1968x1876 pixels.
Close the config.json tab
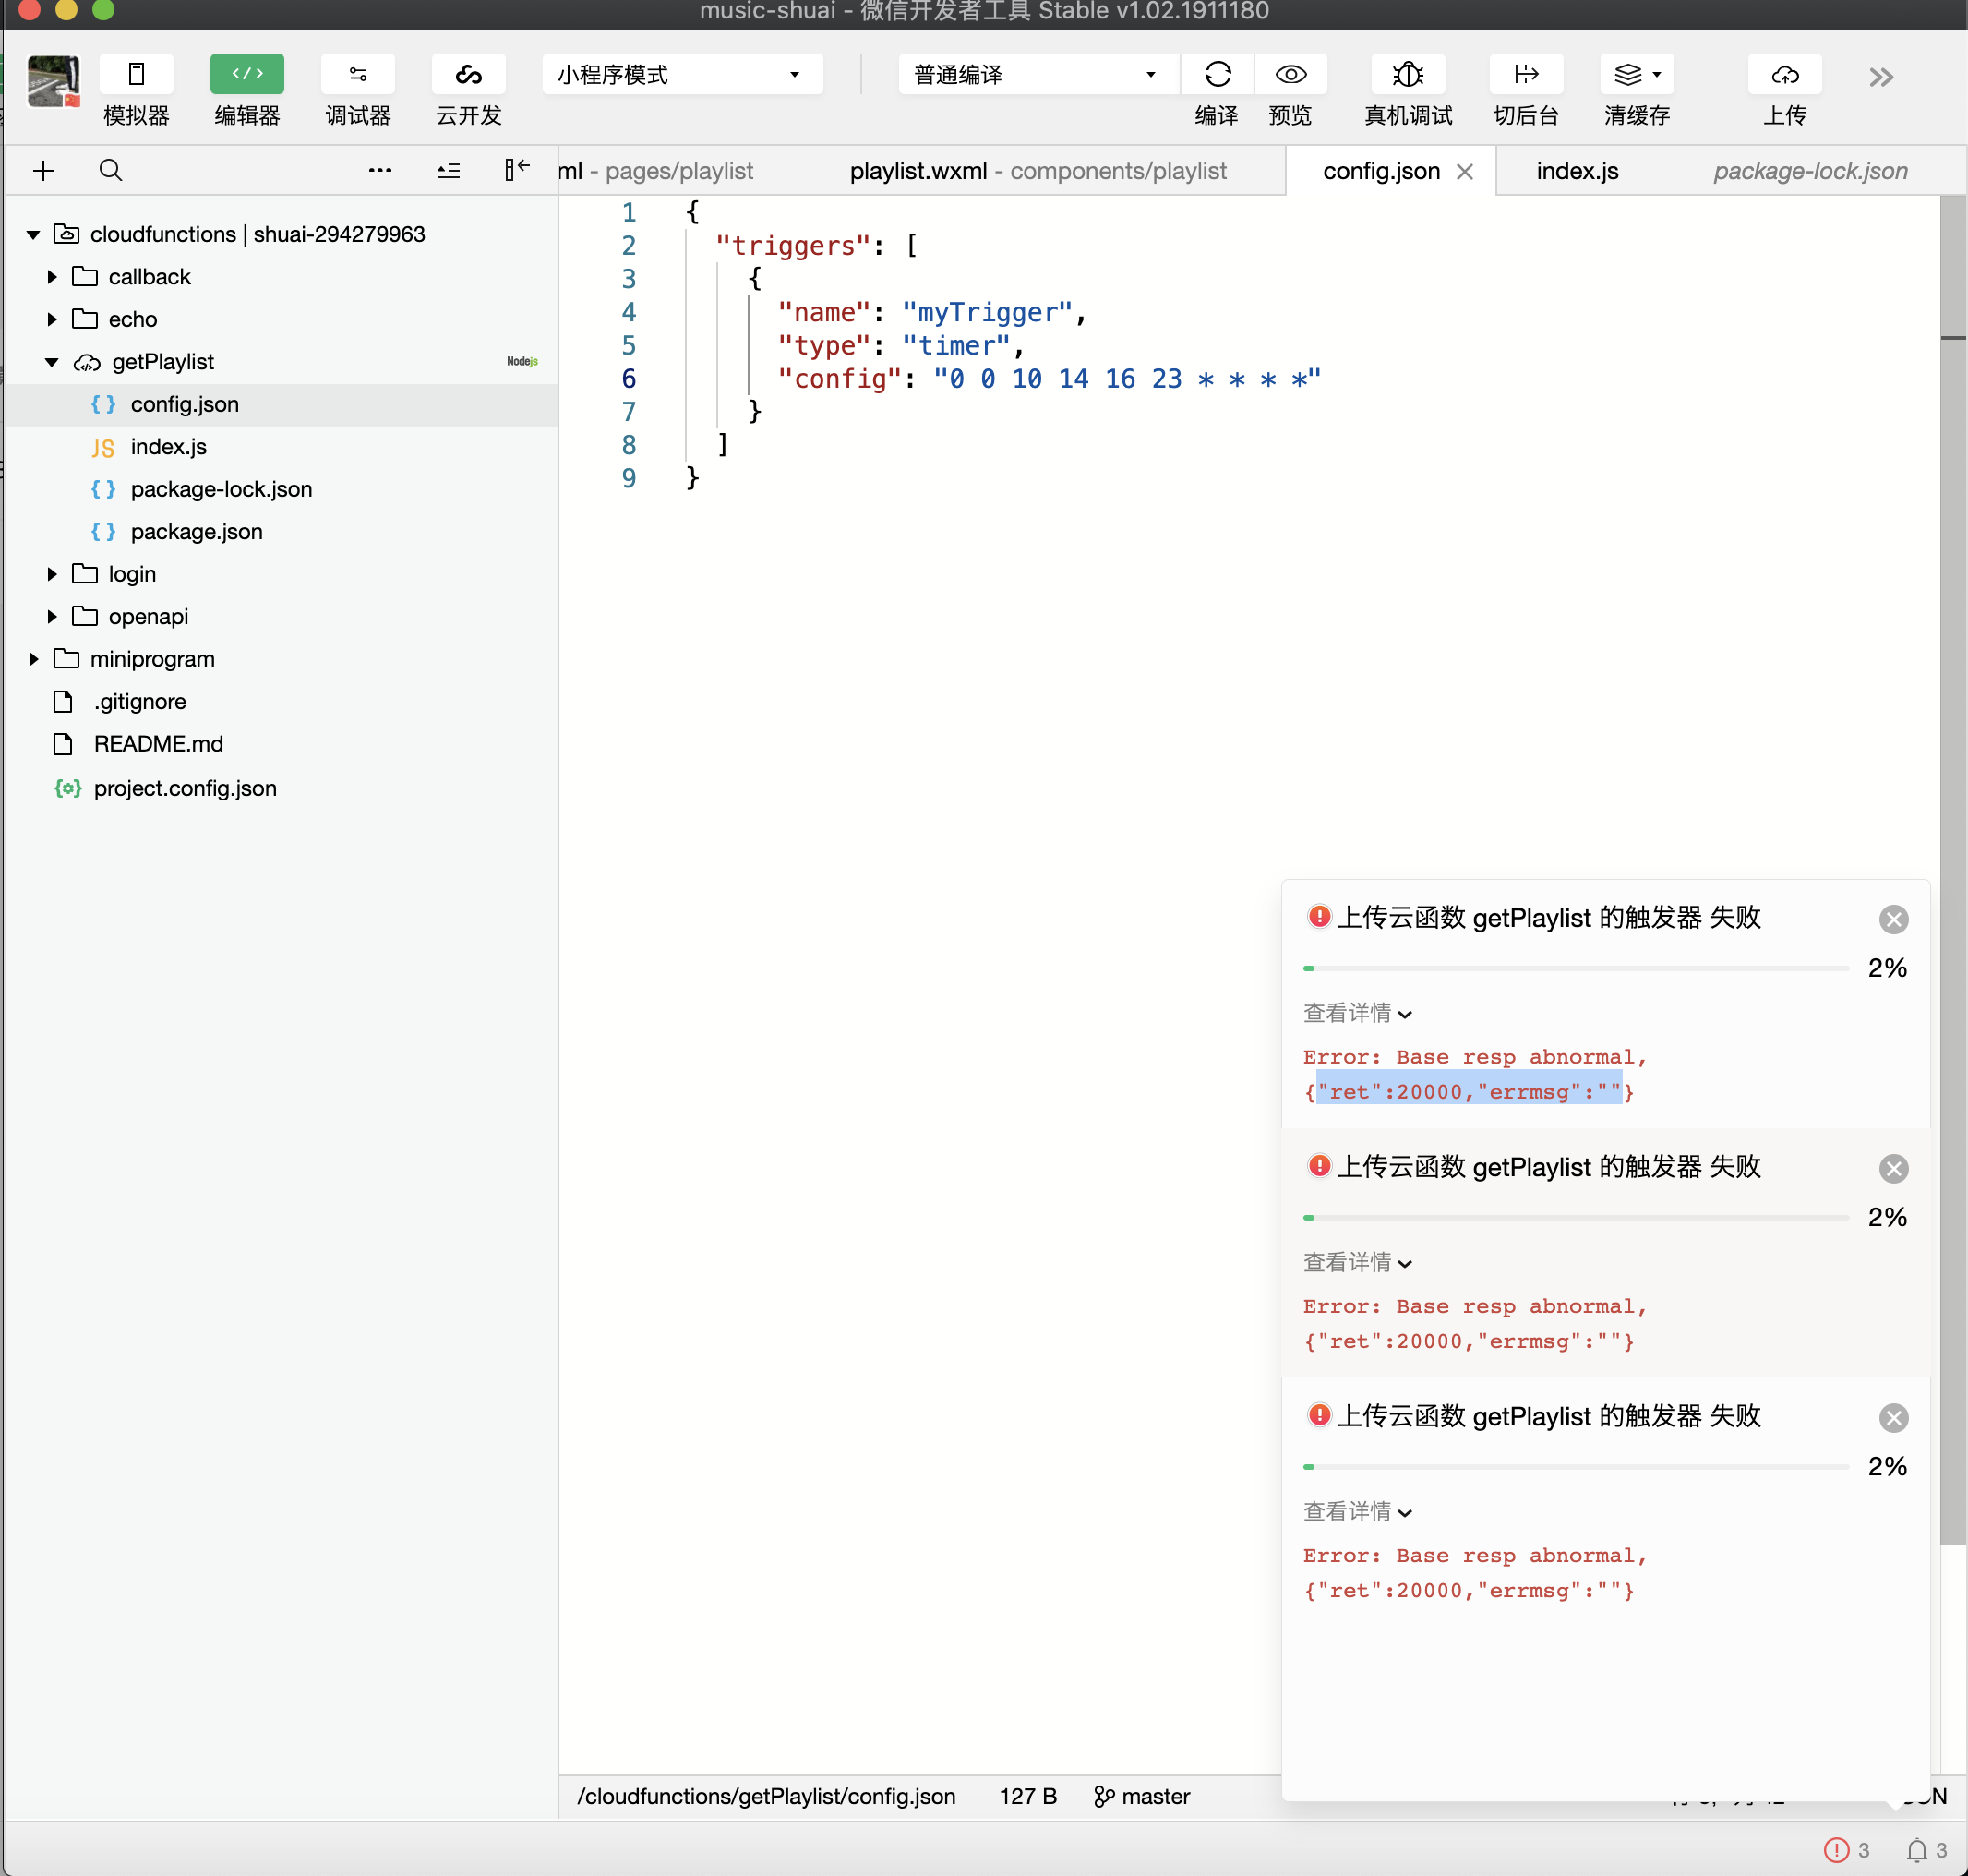click(x=1465, y=171)
